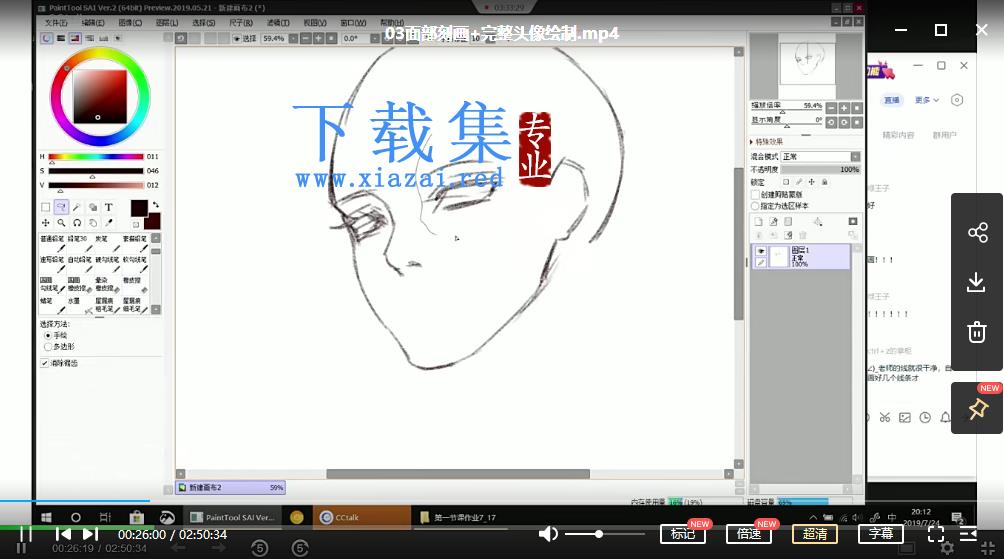Image resolution: width=1004 pixels, height=559 pixels.
Task: Click the 倍速 speed button
Action: tap(749, 533)
